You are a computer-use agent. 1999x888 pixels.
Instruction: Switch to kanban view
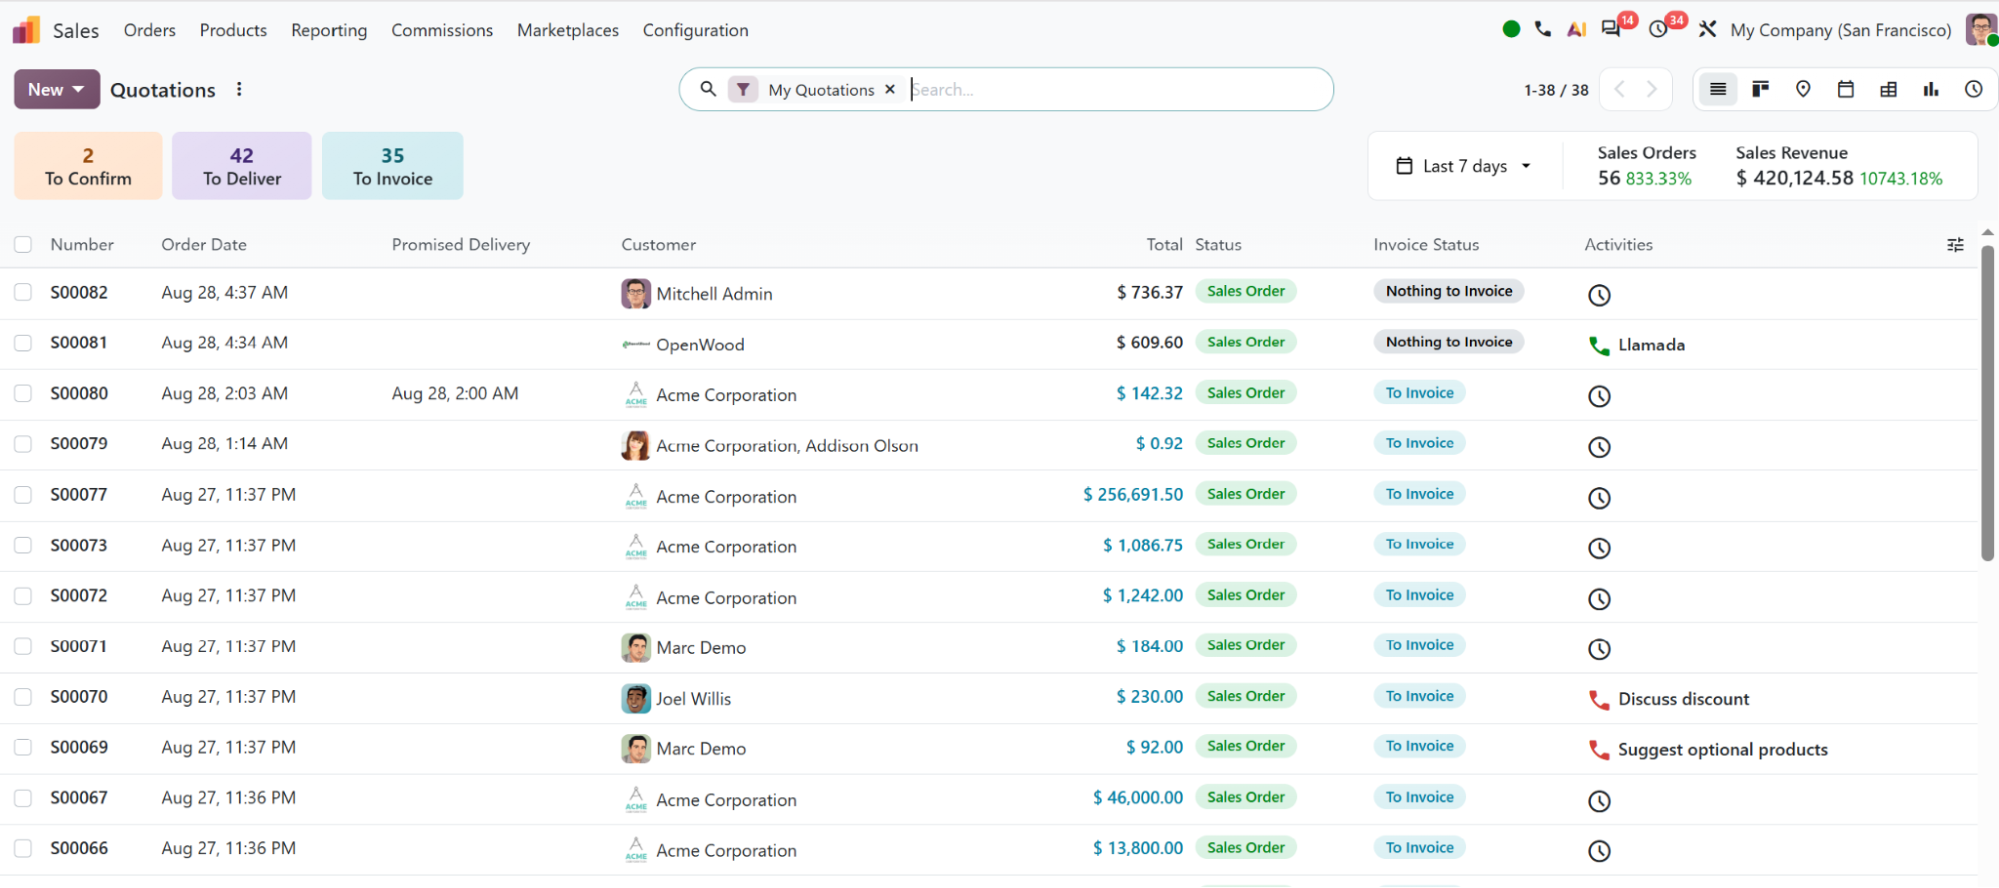[1761, 89]
